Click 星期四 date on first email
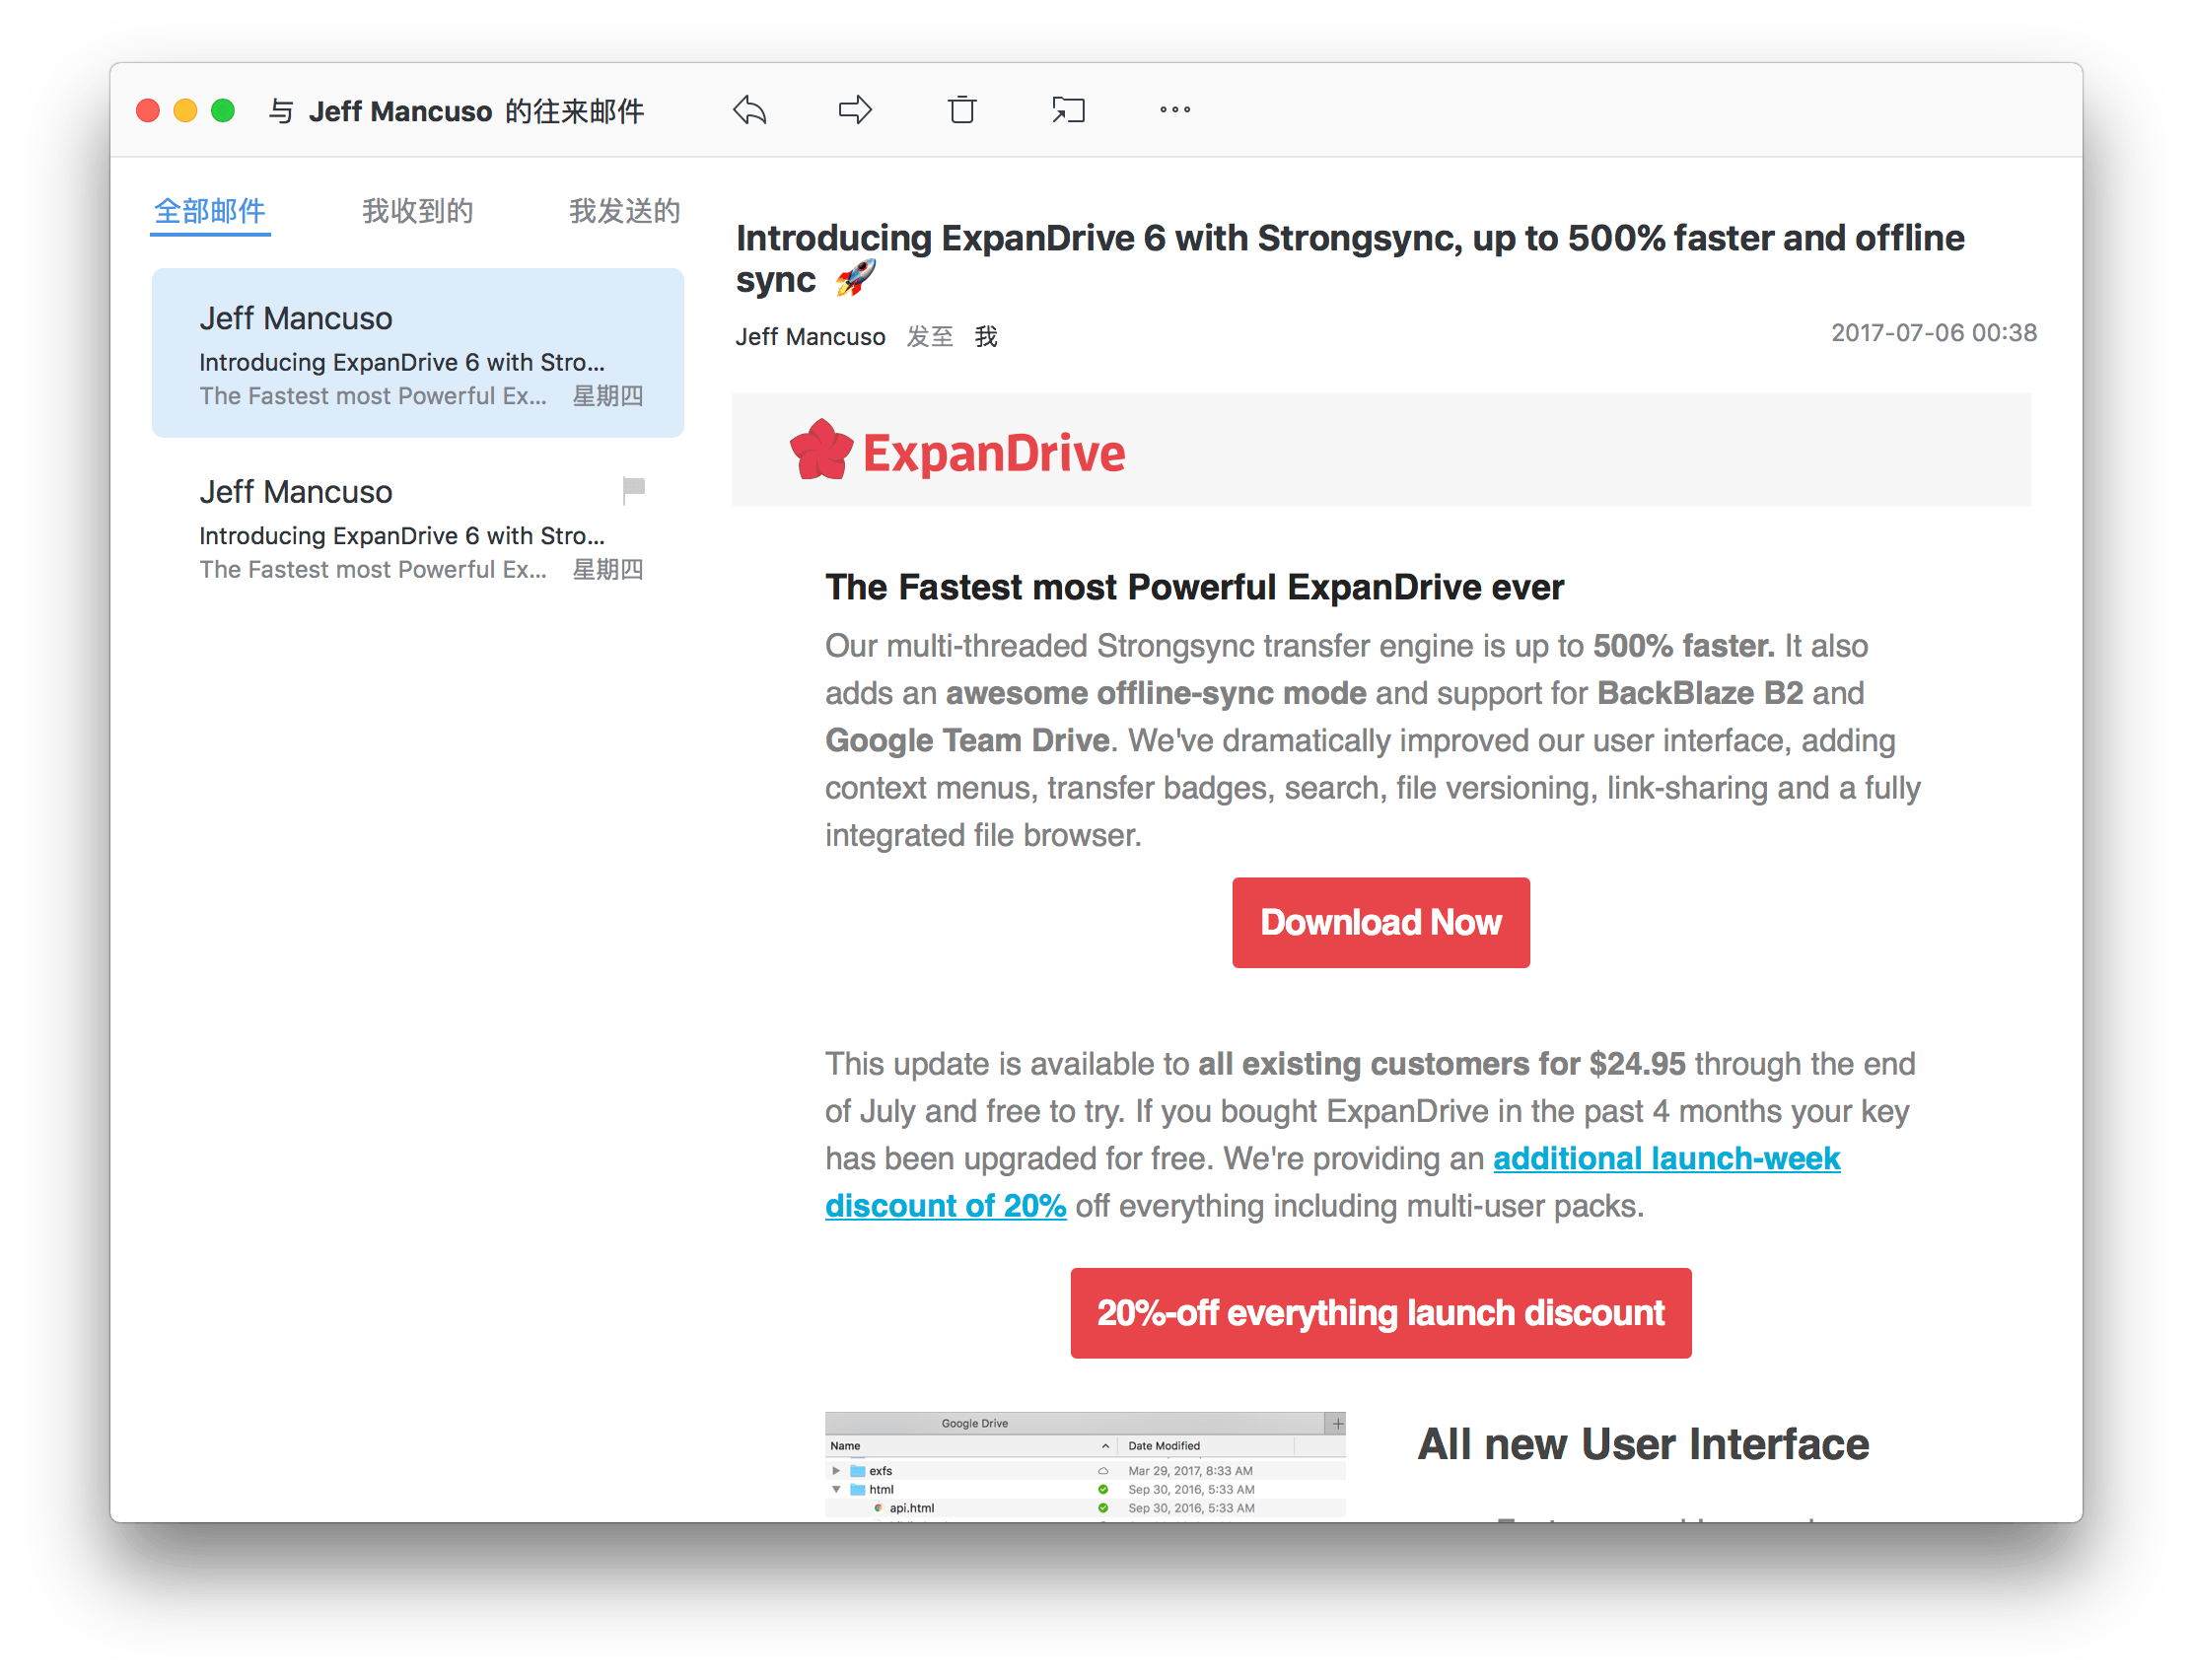The height and width of the screenshot is (1680, 2193). [608, 396]
